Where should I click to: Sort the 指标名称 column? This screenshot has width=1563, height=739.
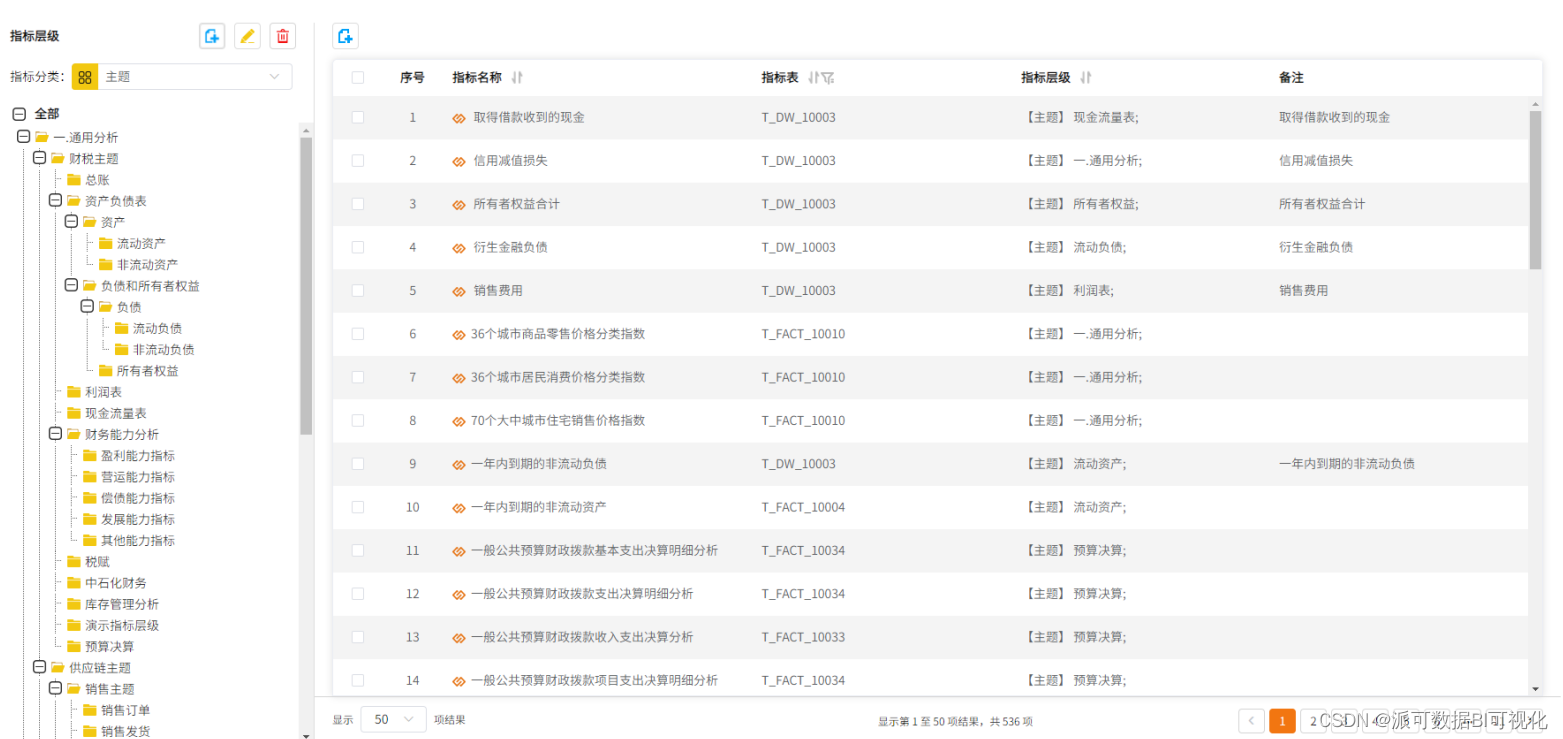pyautogui.click(x=517, y=77)
